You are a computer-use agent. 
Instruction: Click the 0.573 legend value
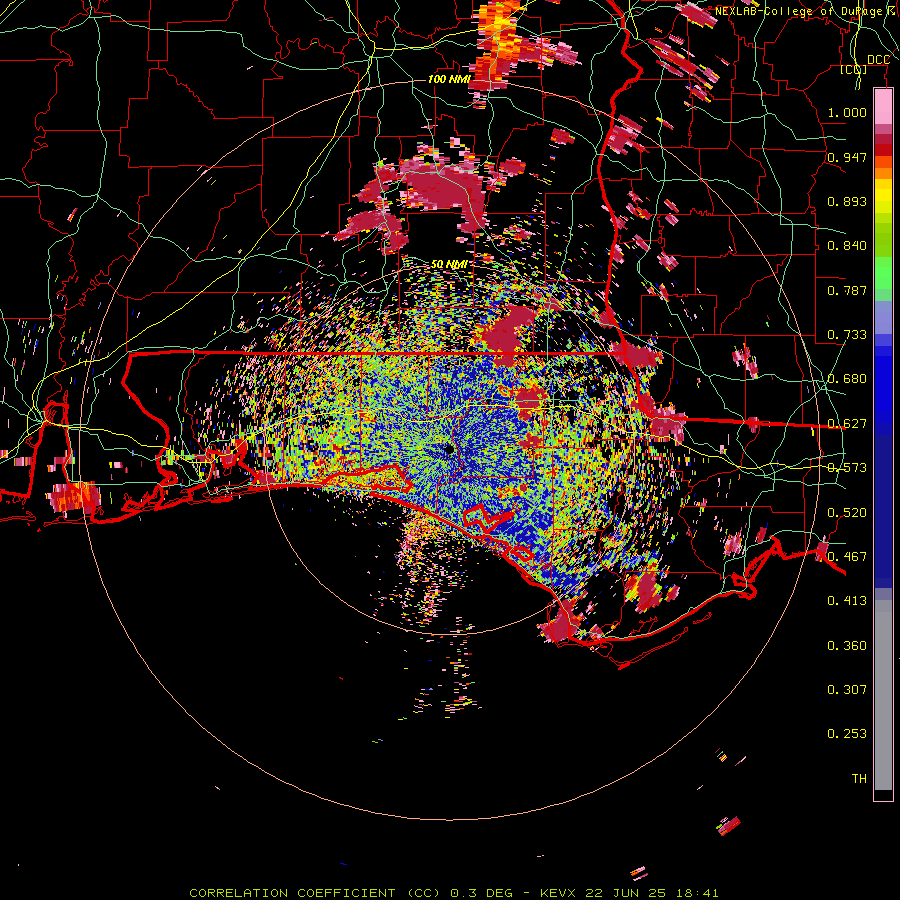point(847,468)
